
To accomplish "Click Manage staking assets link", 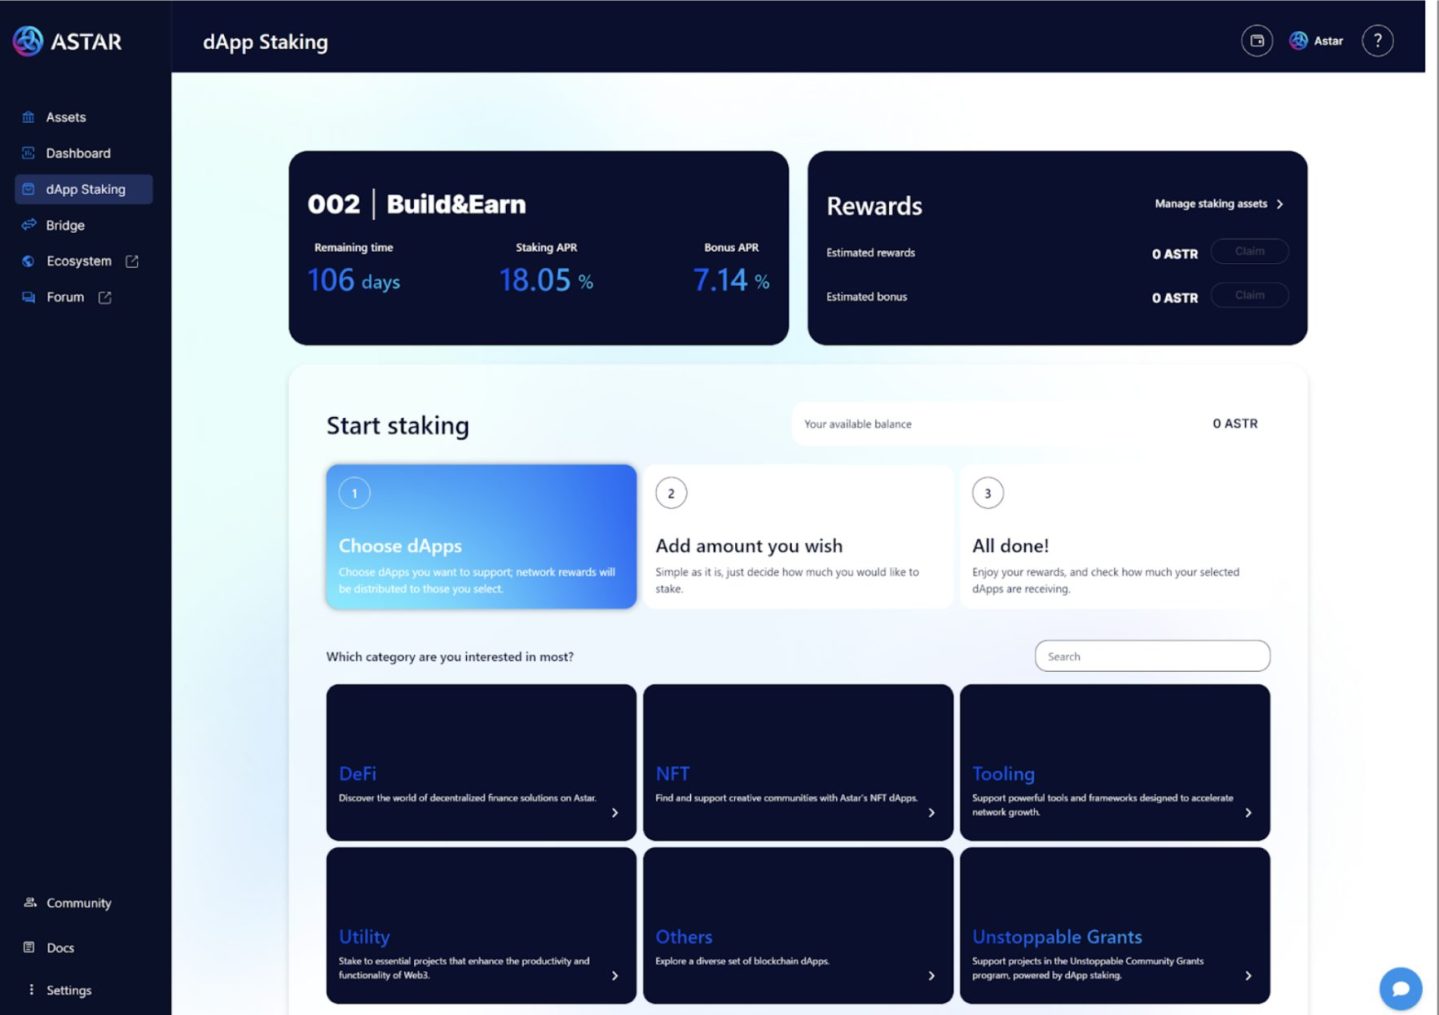I will (x=1211, y=203).
